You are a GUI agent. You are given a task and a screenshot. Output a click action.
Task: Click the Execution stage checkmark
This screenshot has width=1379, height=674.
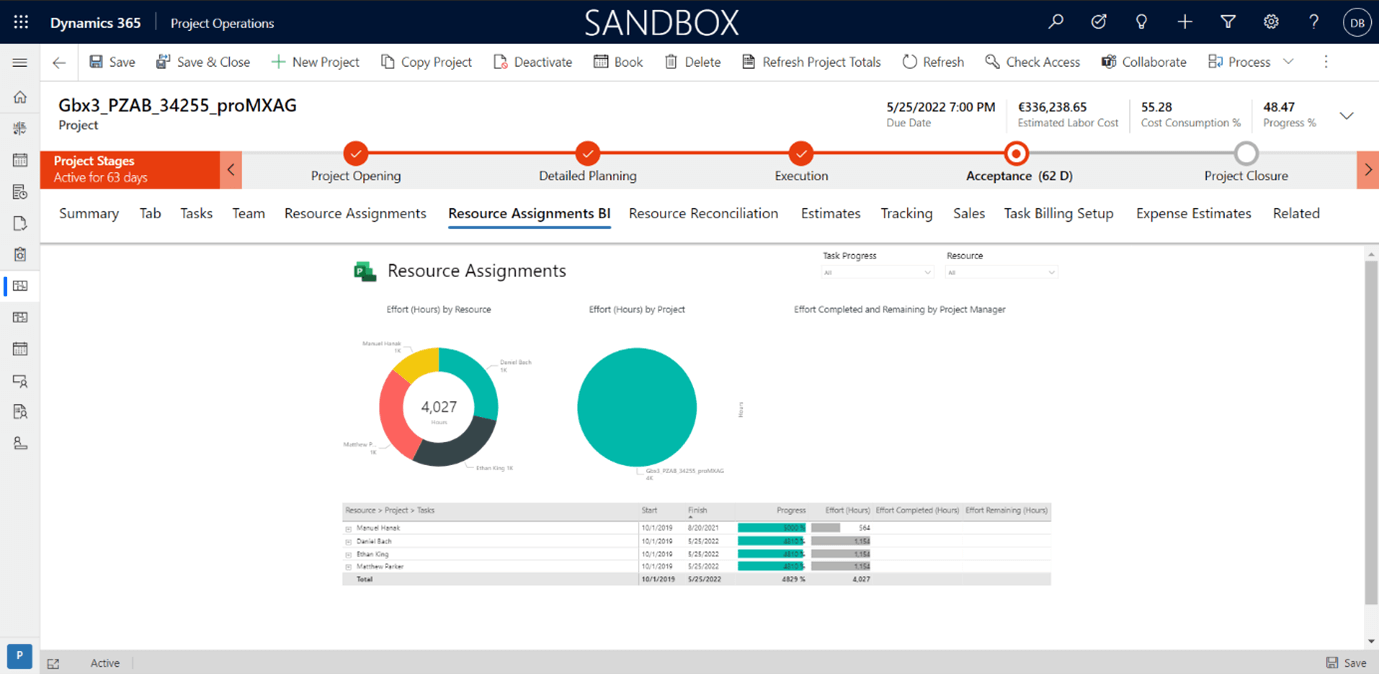click(801, 155)
